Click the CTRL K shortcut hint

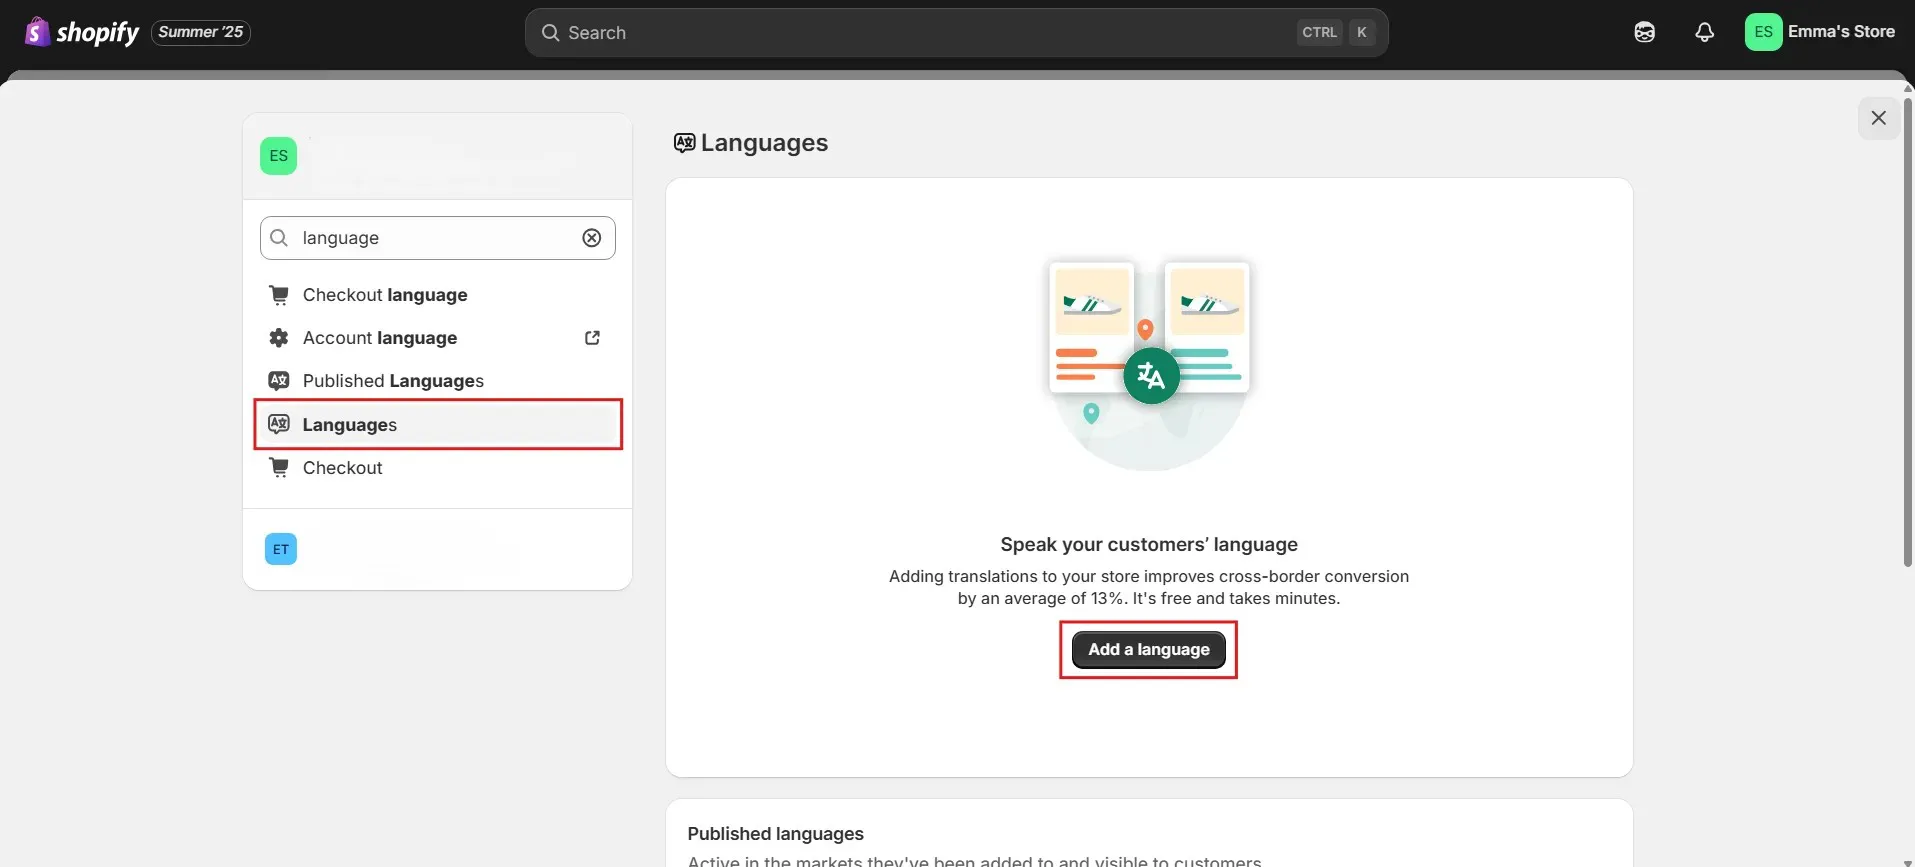(x=1336, y=33)
